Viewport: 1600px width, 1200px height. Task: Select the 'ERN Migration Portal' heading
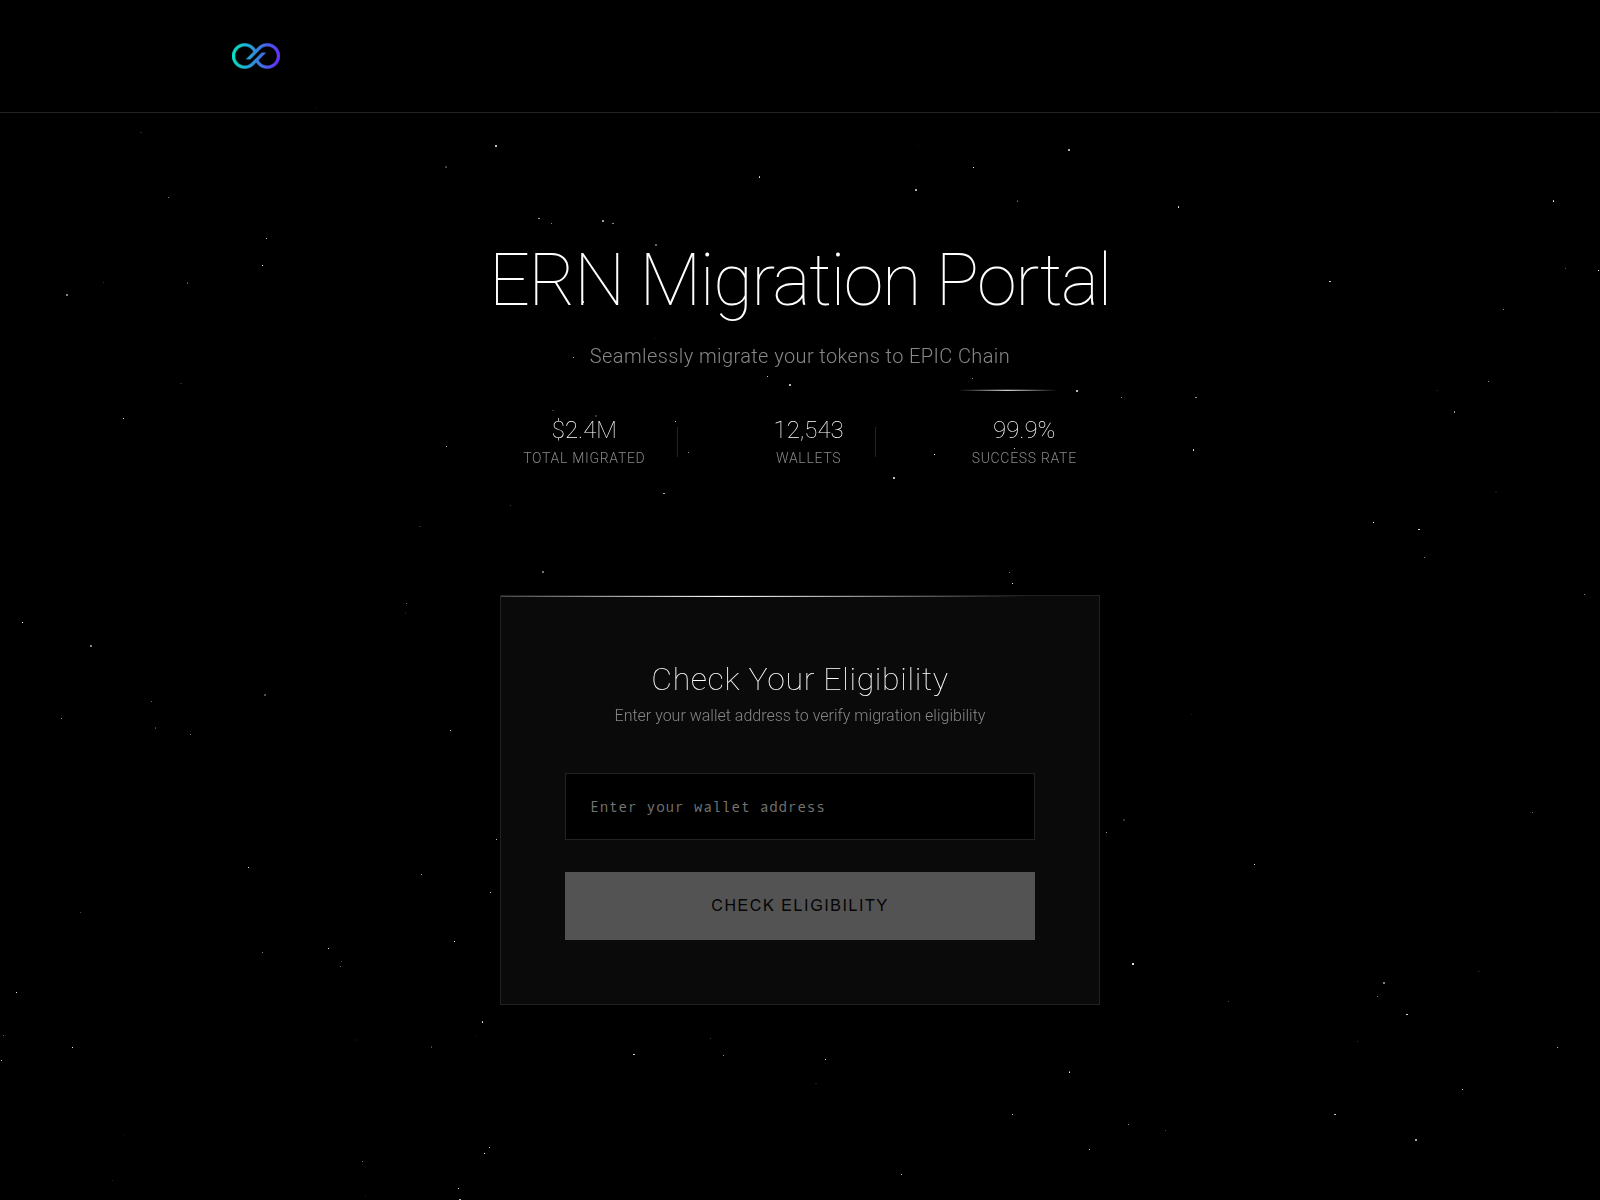(800, 281)
